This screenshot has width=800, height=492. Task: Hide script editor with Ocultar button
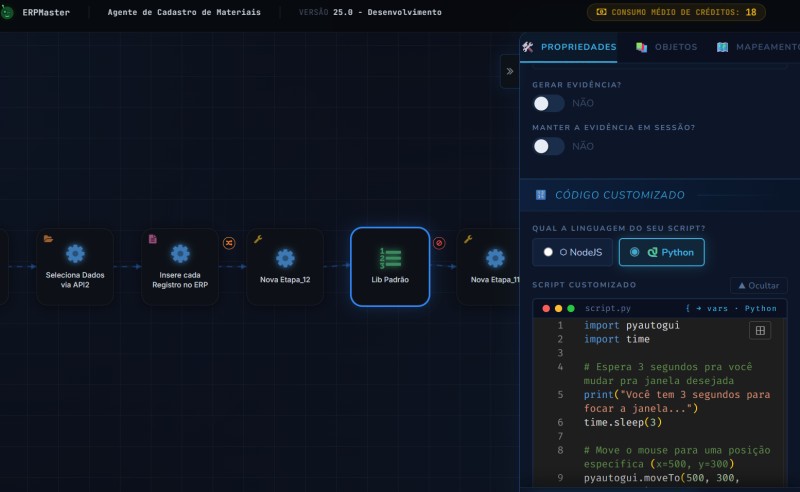tap(759, 285)
